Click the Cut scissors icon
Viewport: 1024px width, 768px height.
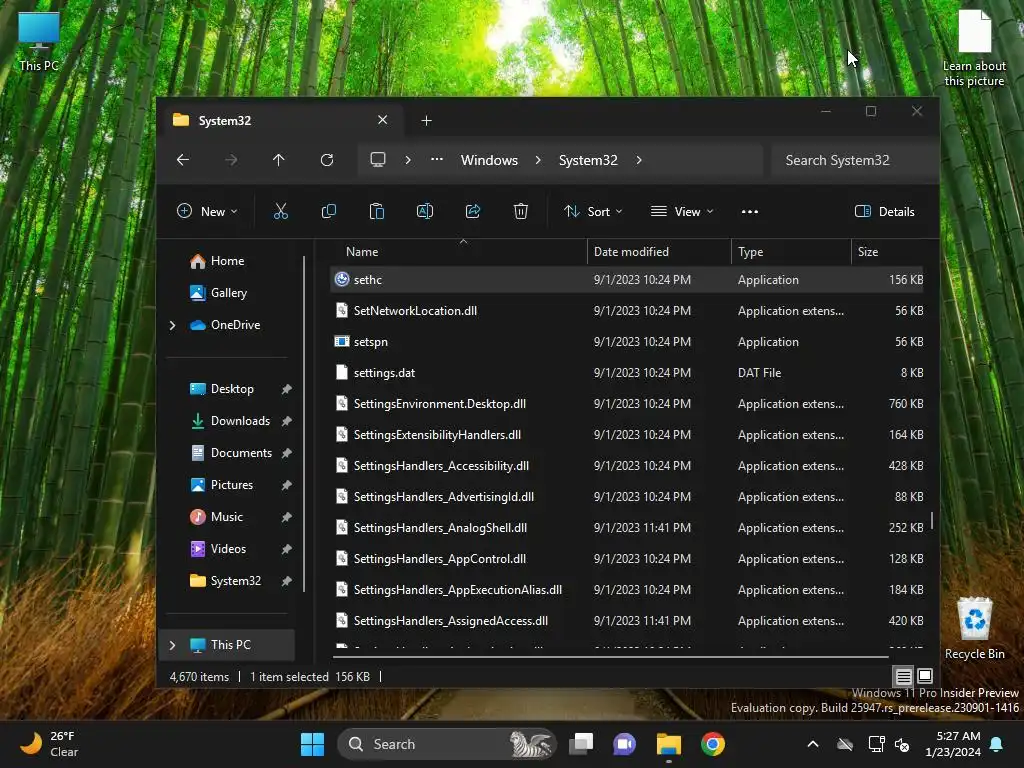281,211
